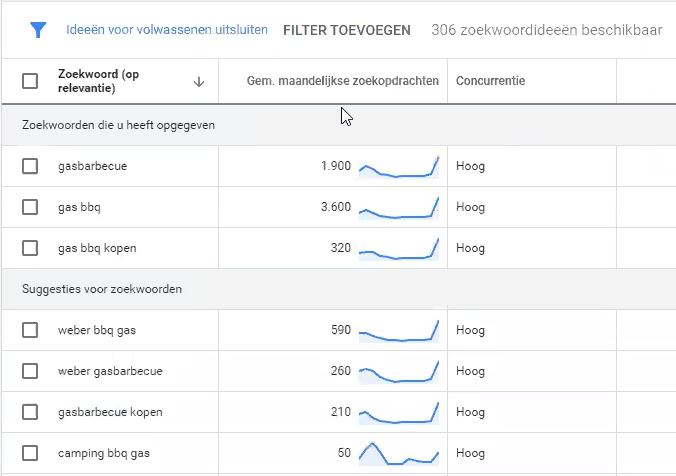
Task: Click FILTER TOEVOEGEN button
Action: click(x=347, y=30)
